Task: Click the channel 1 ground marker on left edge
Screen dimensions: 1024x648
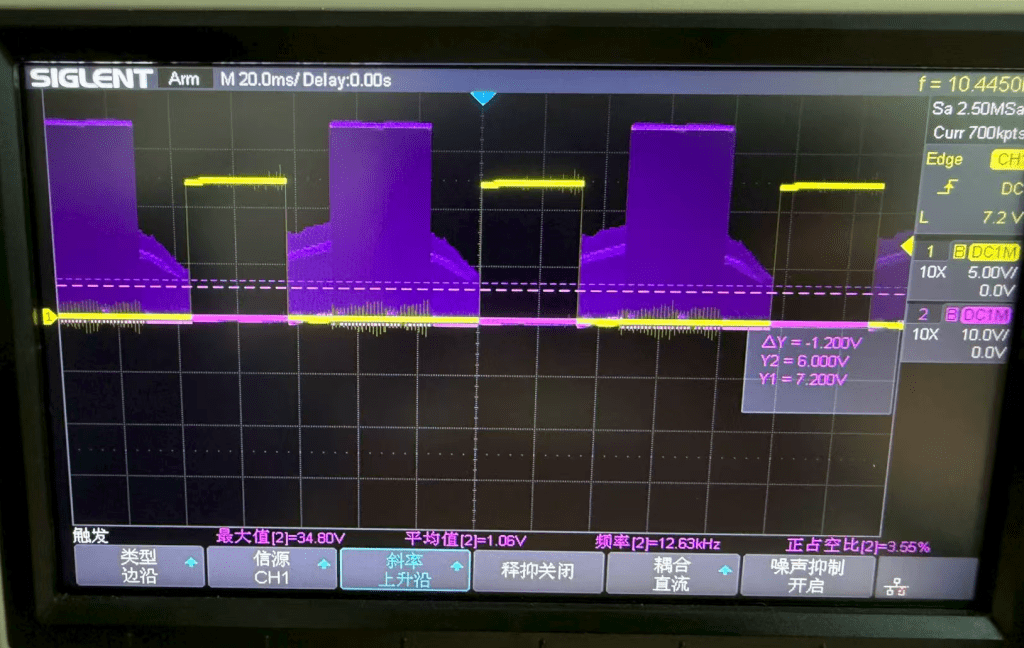Action: coord(47,317)
